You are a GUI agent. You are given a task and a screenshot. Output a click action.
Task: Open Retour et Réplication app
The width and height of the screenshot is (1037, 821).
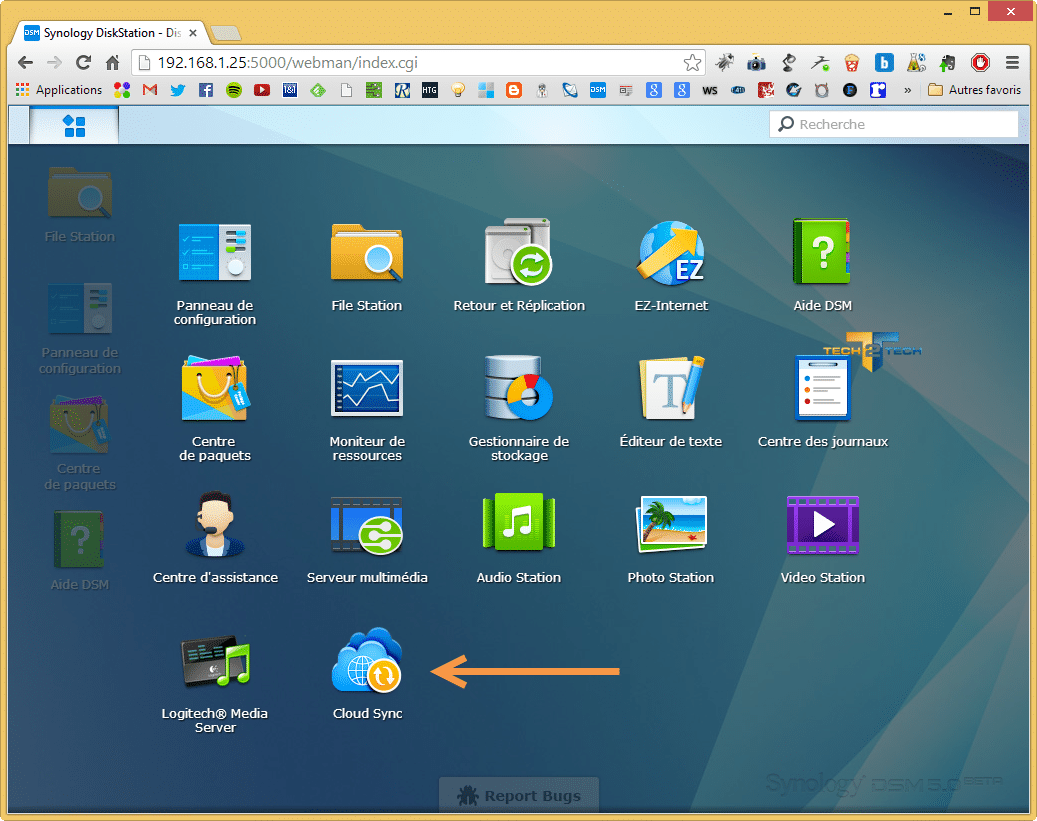(518, 254)
